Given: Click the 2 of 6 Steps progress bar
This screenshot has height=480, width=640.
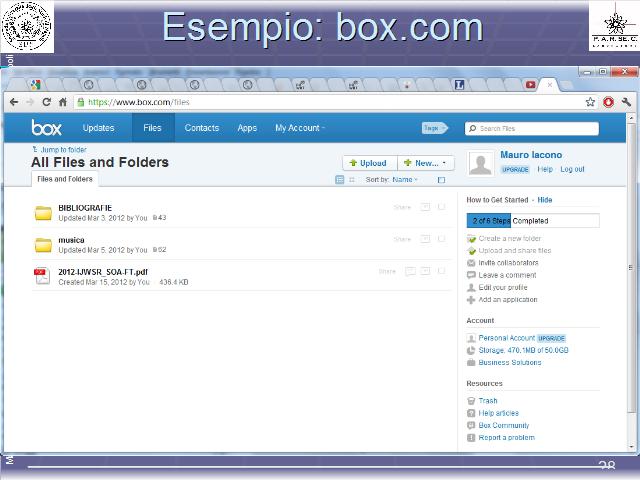Looking at the screenshot, I should point(533,221).
